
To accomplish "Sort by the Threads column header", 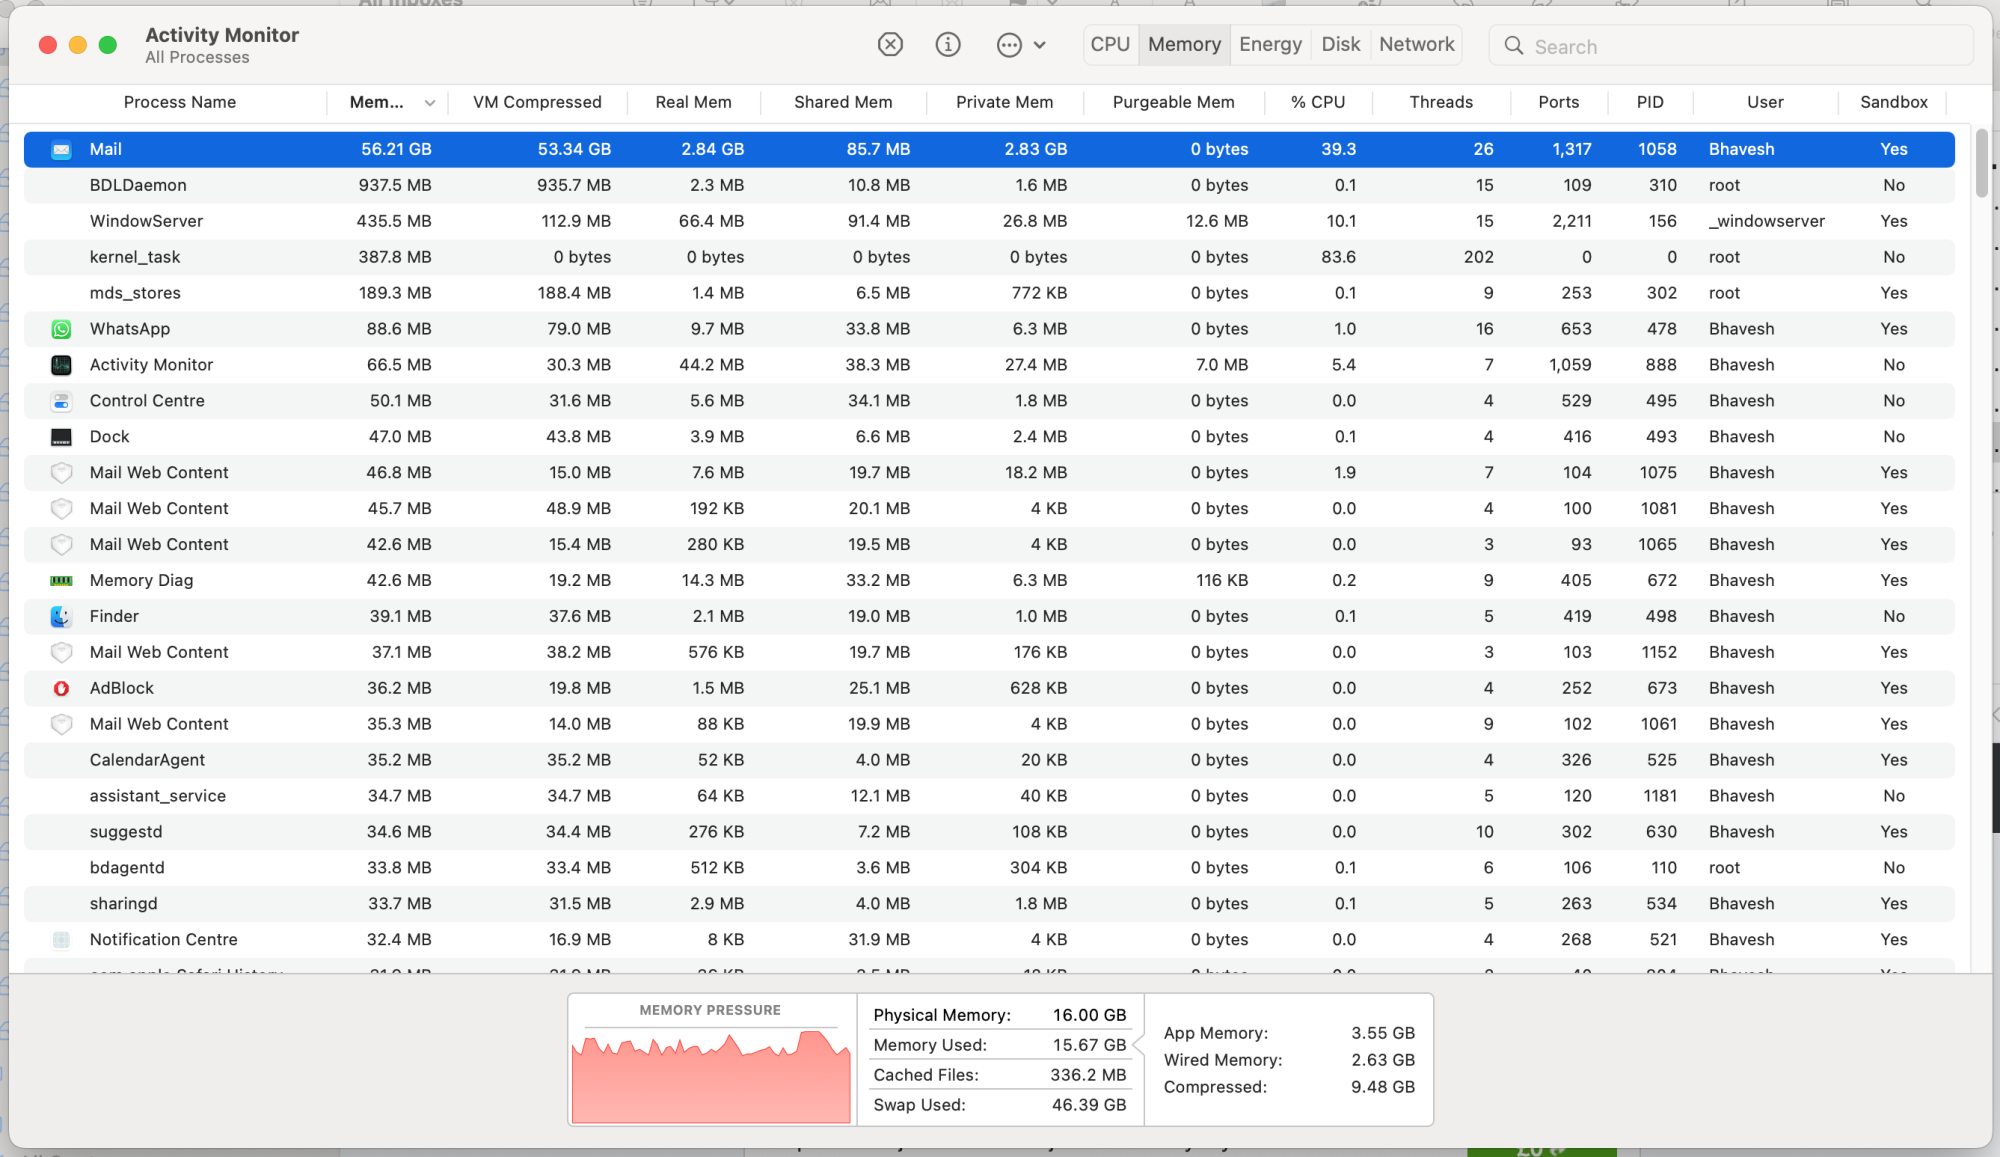I will click(x=1440, y=102).
